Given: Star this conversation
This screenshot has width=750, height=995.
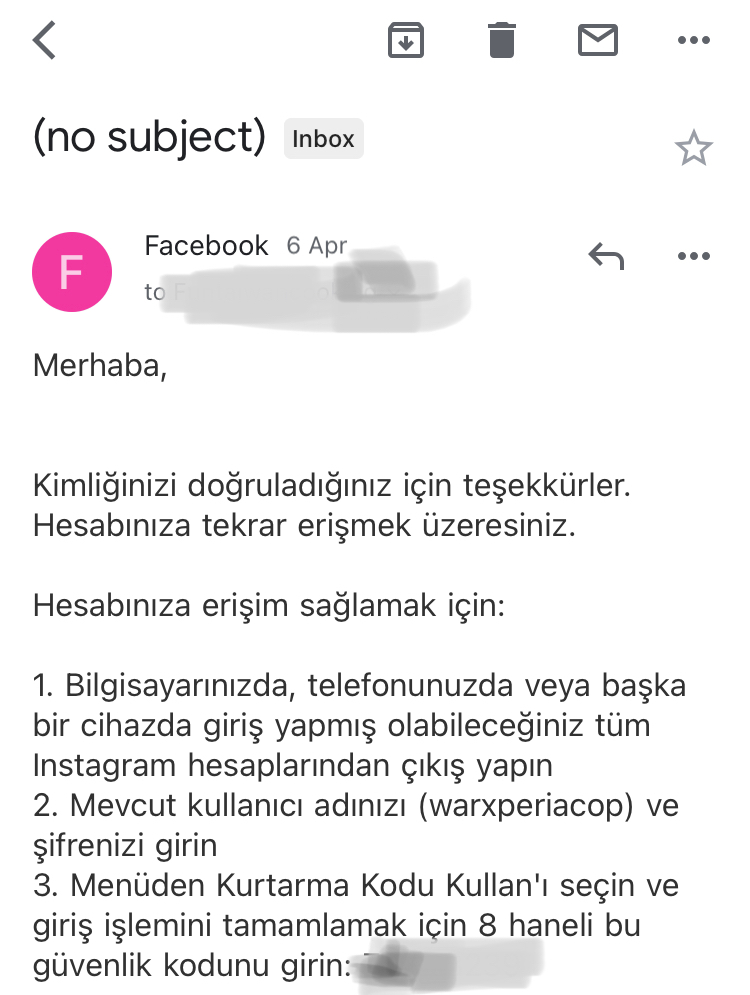Looking at the screenshot, I should (693, 149).
